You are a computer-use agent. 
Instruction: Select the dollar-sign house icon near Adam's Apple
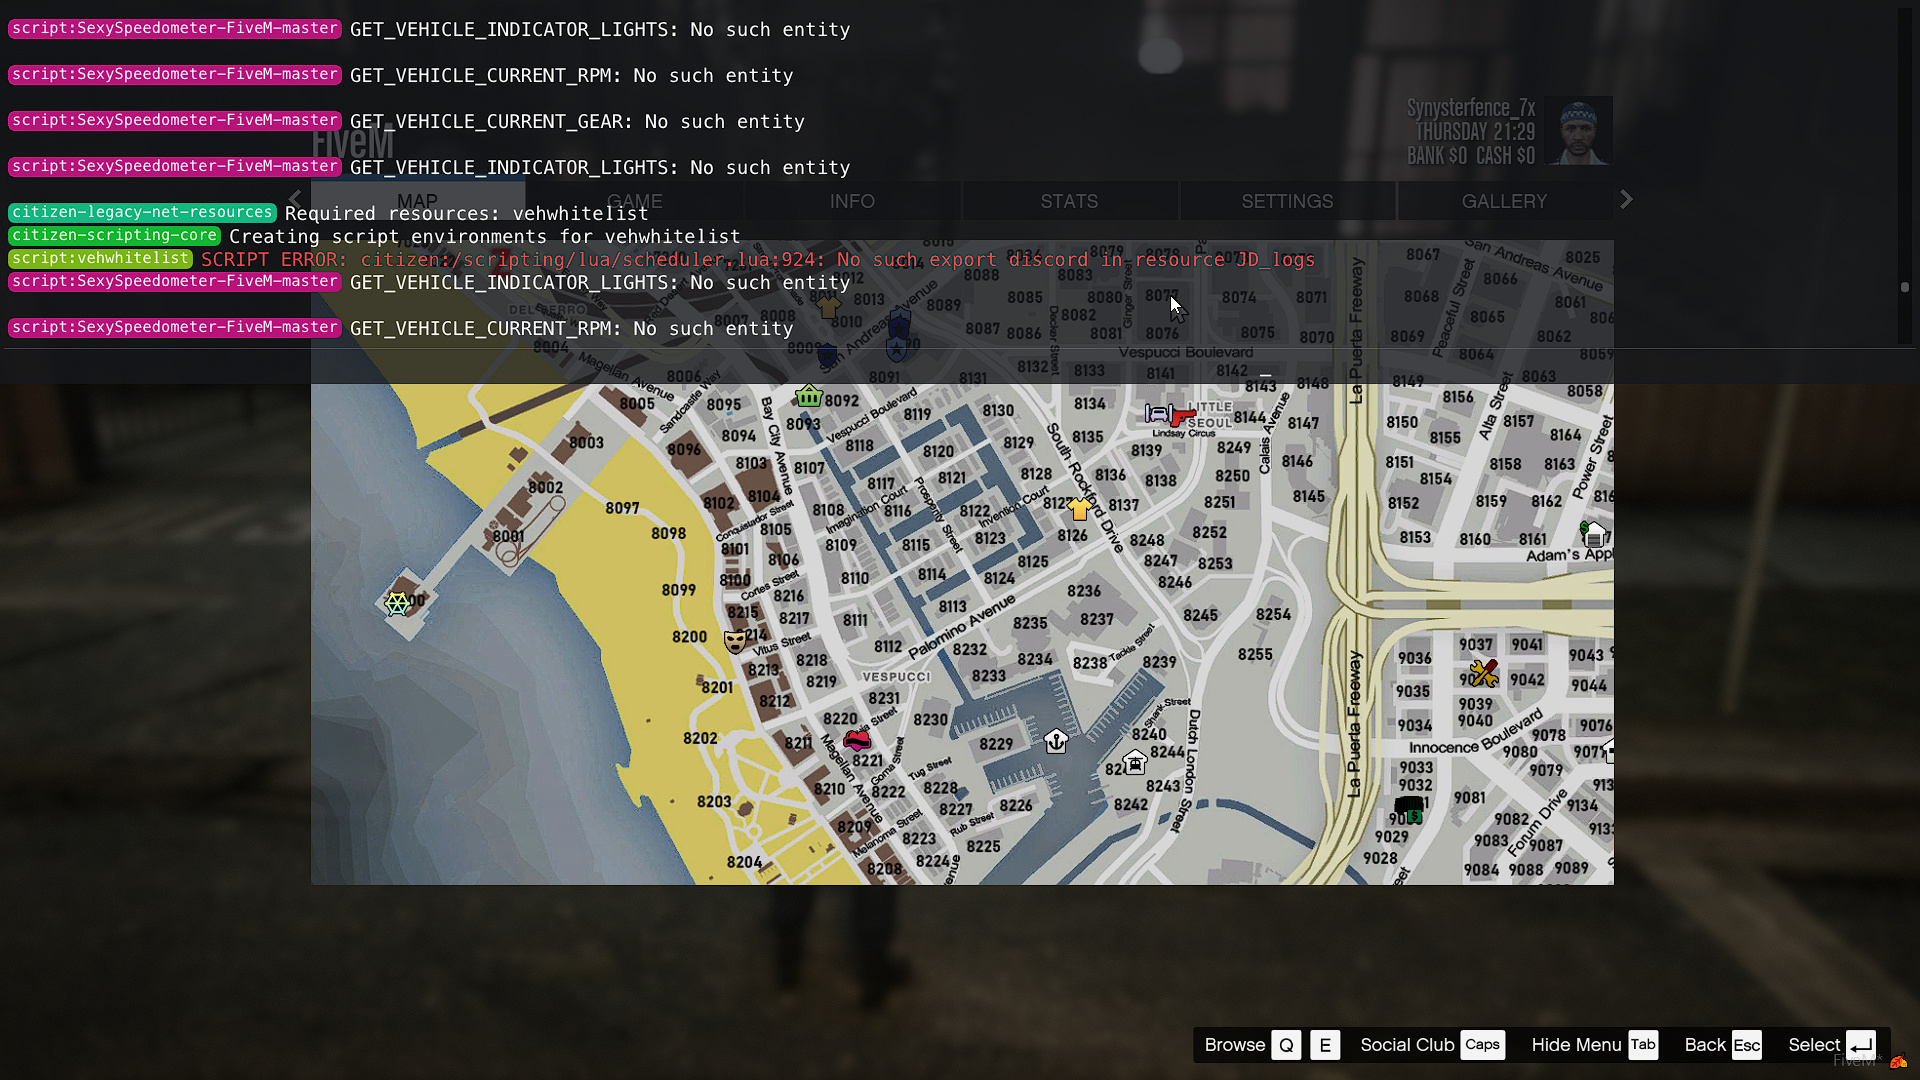pyautogui.click(x=1595, y=533)
